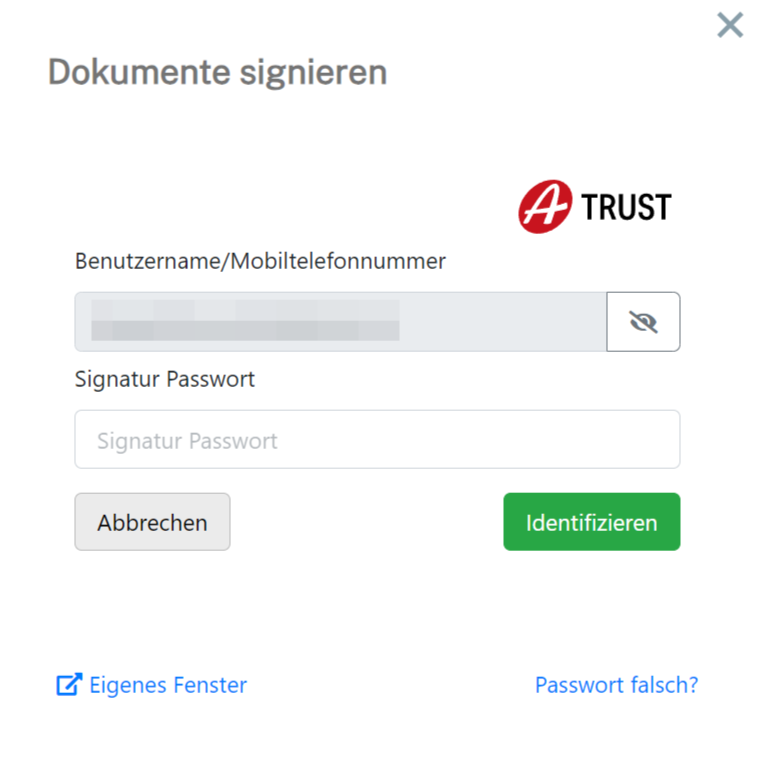
Task: Click the Dokumente signieren heading
Action: (x=217, y=72)
